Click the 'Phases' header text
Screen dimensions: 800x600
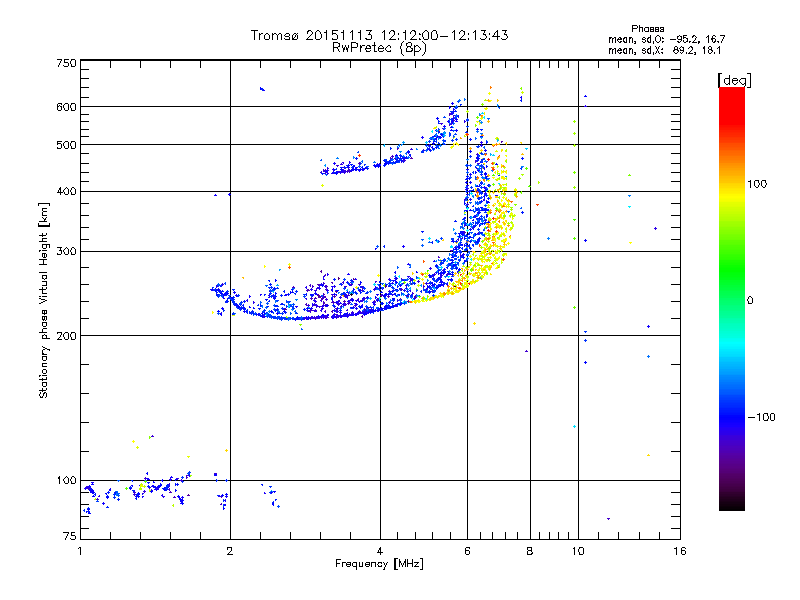tap(647, 29)
